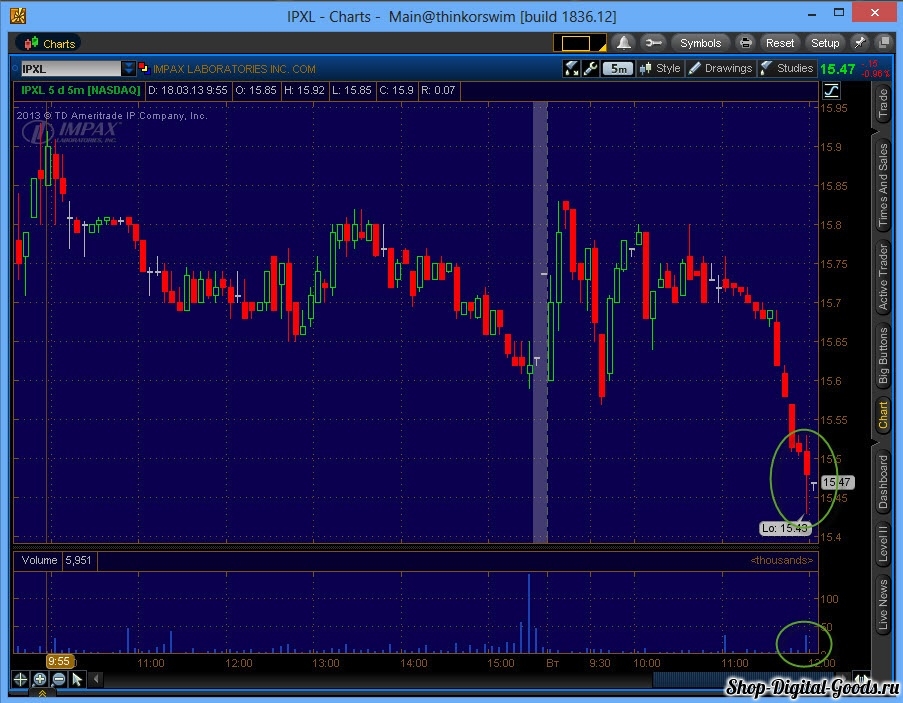Open the Drawings menu
This screenshot has width=903, height=703.
tap(720, 69)
